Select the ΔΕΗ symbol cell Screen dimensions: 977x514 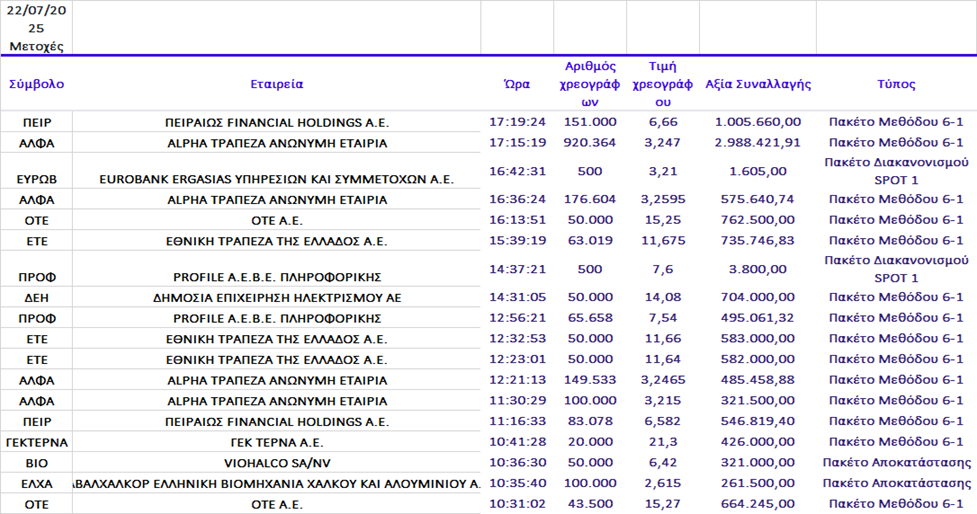pyautogui.click(x=37, y=298)
